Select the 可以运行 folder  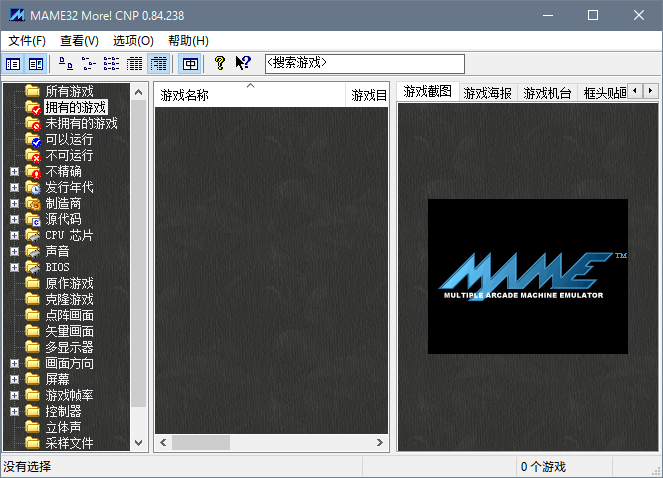click(x=69, y=140)
